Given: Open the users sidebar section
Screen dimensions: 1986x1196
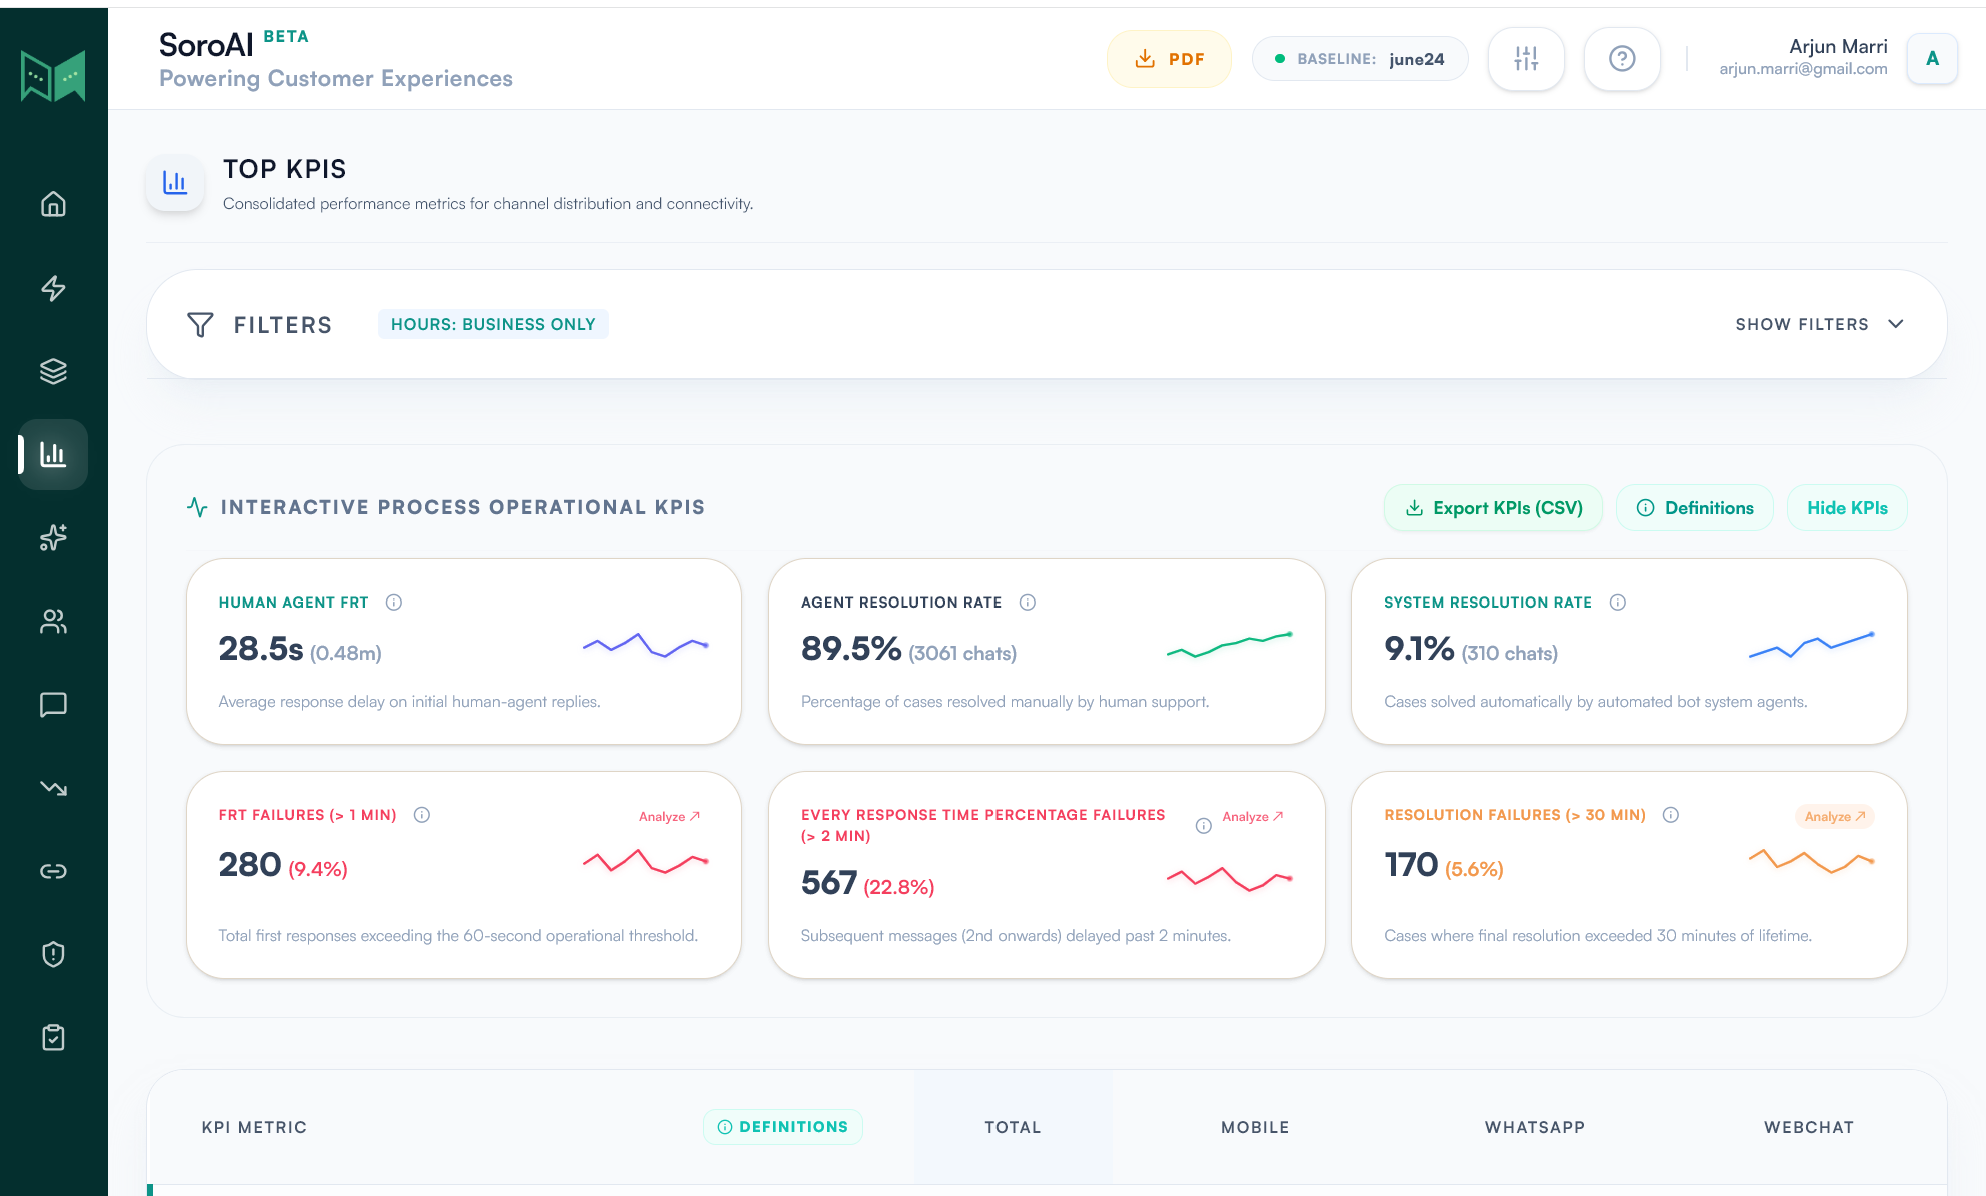Looking at the screenshot, I should [53, 621].
